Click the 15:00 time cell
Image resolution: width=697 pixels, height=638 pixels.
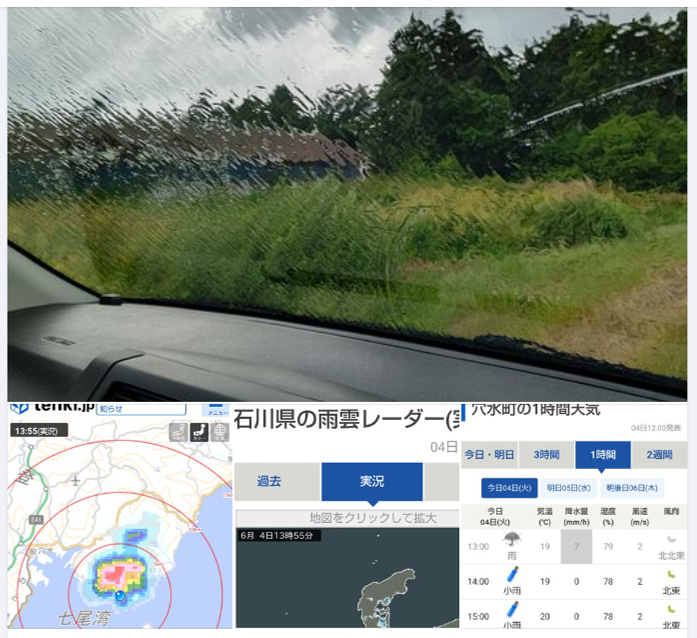pos(478,617)
